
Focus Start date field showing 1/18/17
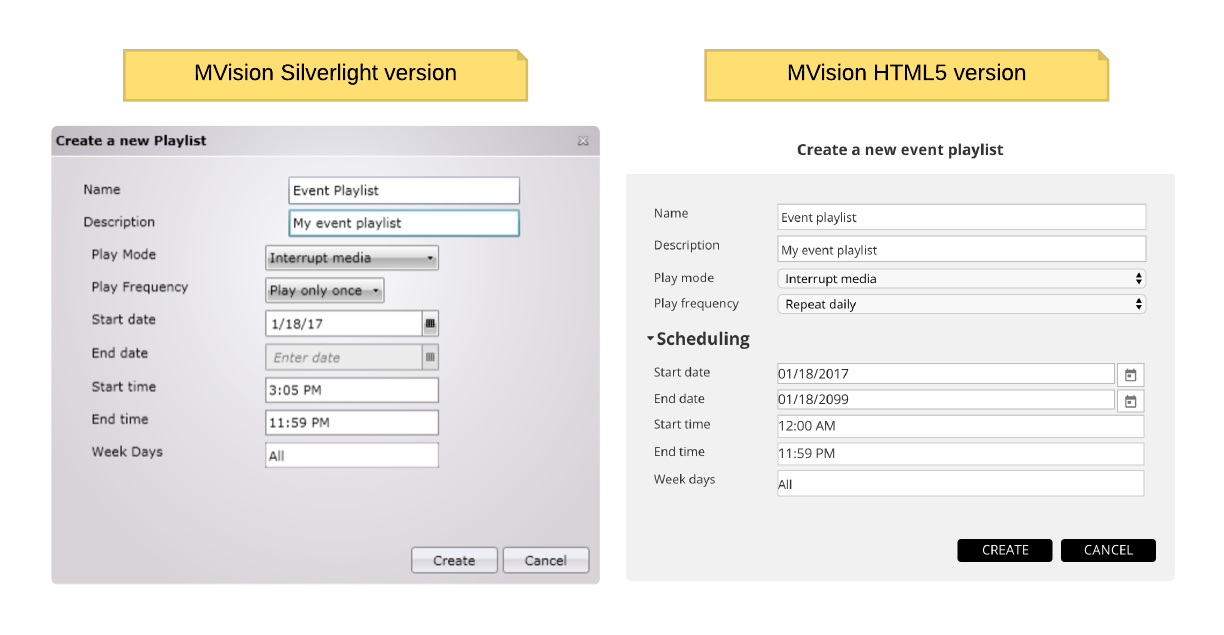(344, 324)
